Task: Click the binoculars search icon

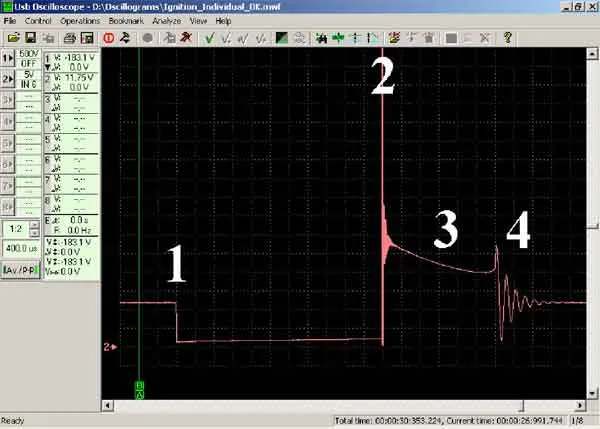Action: [x=321, y=38]
